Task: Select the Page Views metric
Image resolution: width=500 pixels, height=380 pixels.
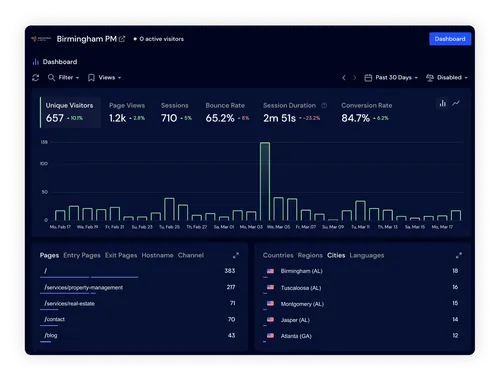Action: 127,112
